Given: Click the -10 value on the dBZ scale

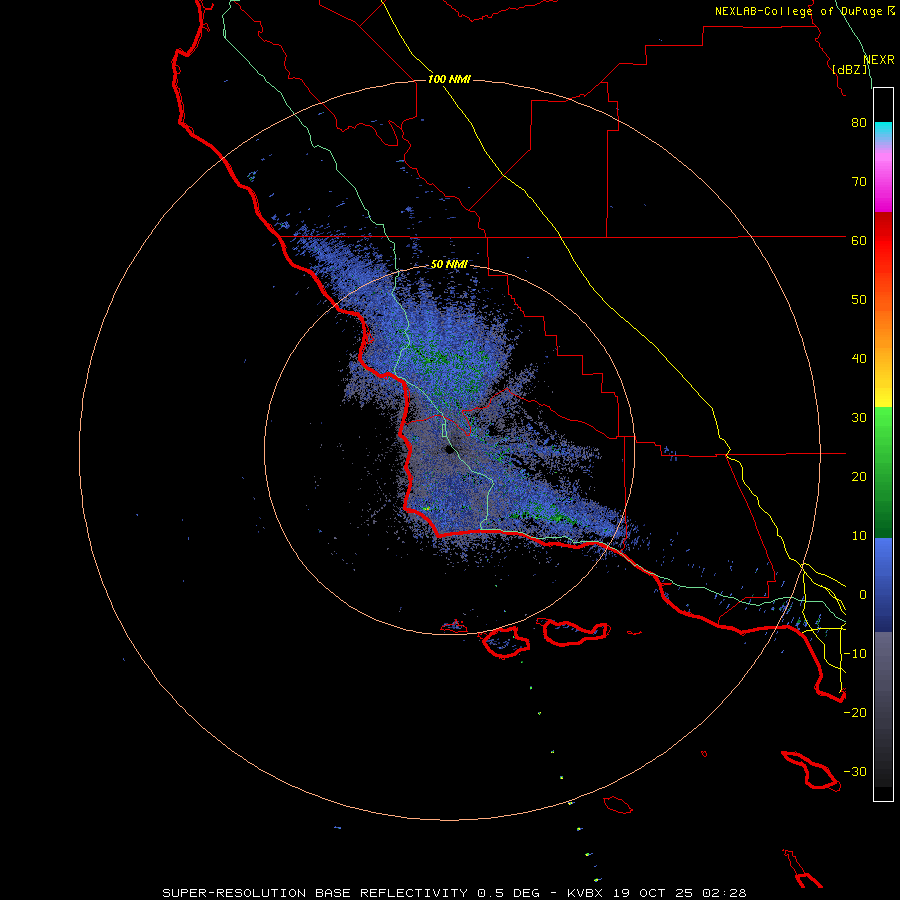Looking at the screenshot, I should tap(855, 654).
